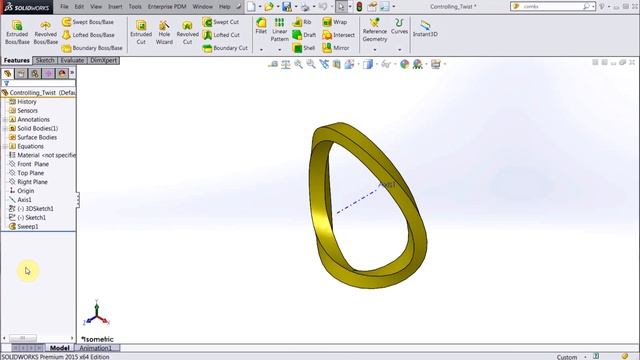Click the Shell tool
Screen dimensions: 640x360
point(304,48)
